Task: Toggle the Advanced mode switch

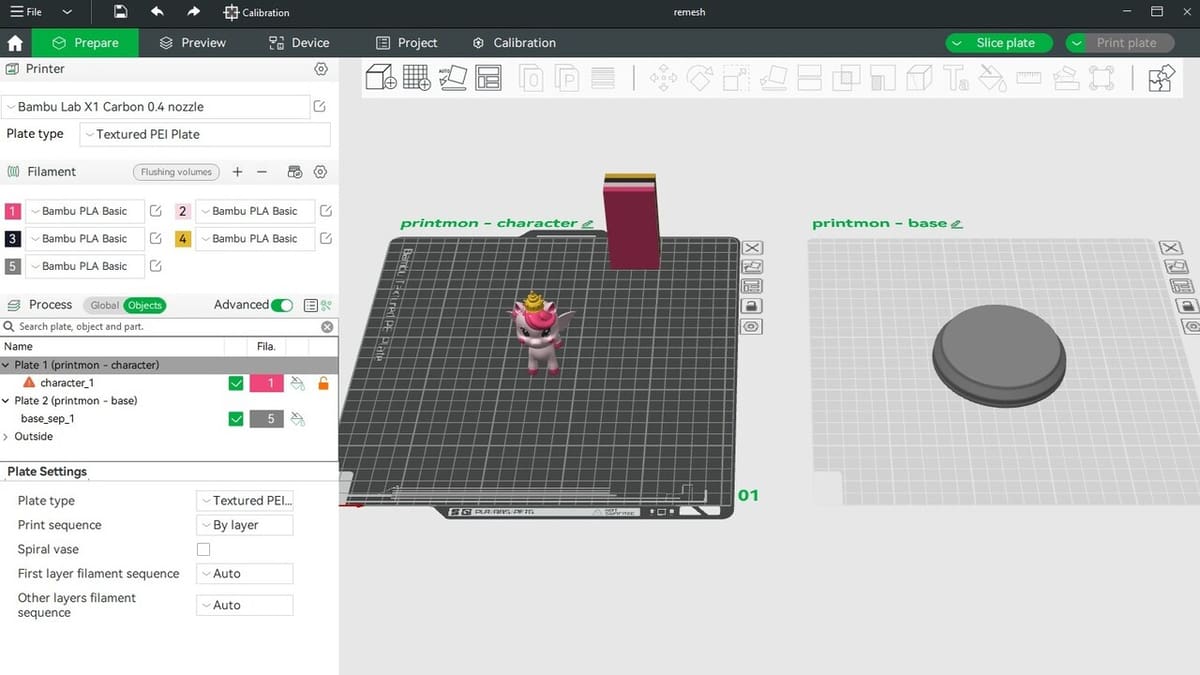Action: coord(282,305)
